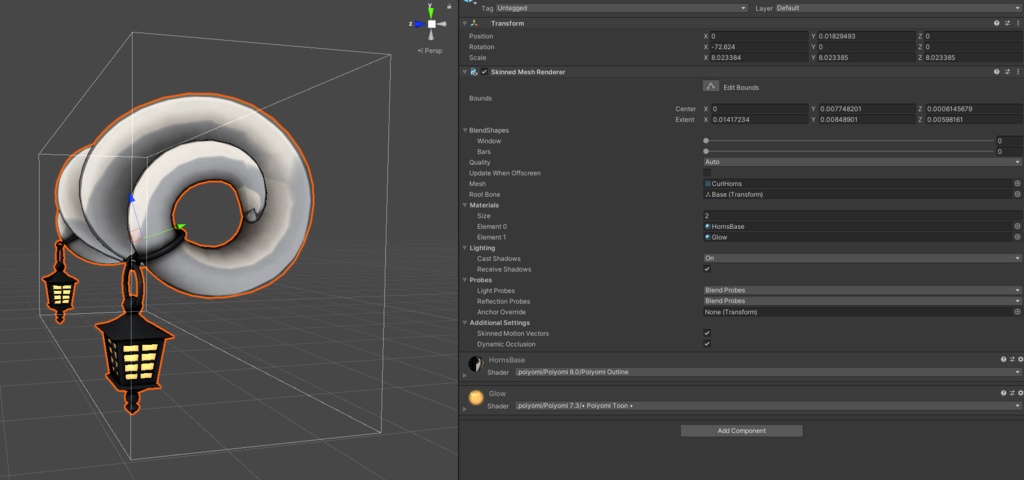1024x480 pixels.
Task: Click object picker for Root Bone field
Action: tap(1017, 195)
